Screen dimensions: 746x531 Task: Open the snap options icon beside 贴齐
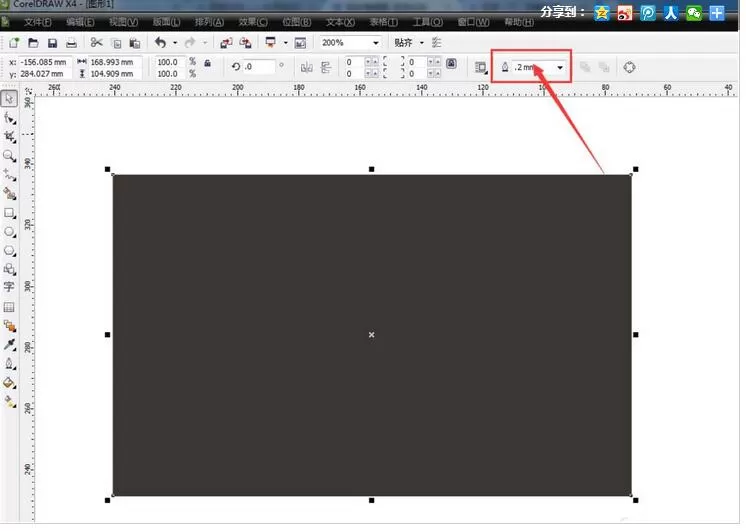click(436, 43)
